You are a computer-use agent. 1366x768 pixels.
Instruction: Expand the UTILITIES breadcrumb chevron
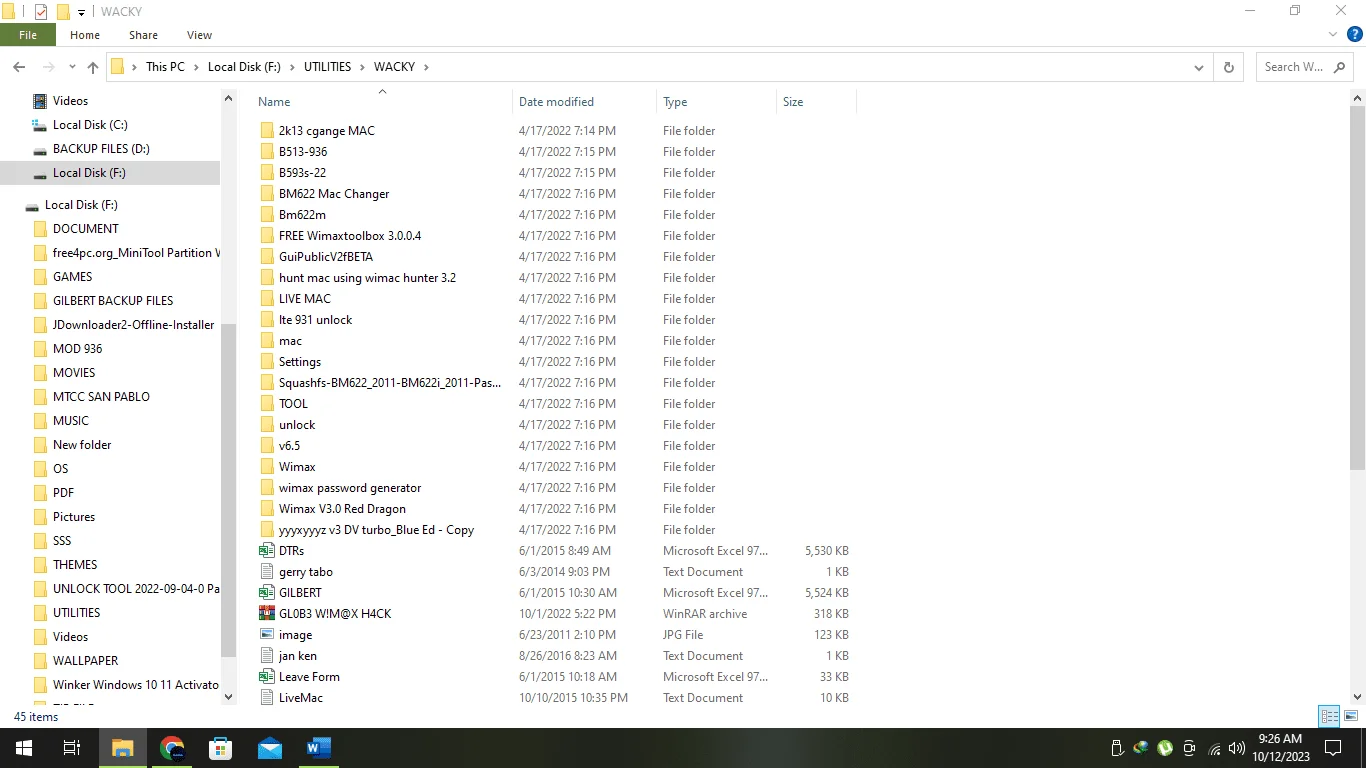pos(362,67)
